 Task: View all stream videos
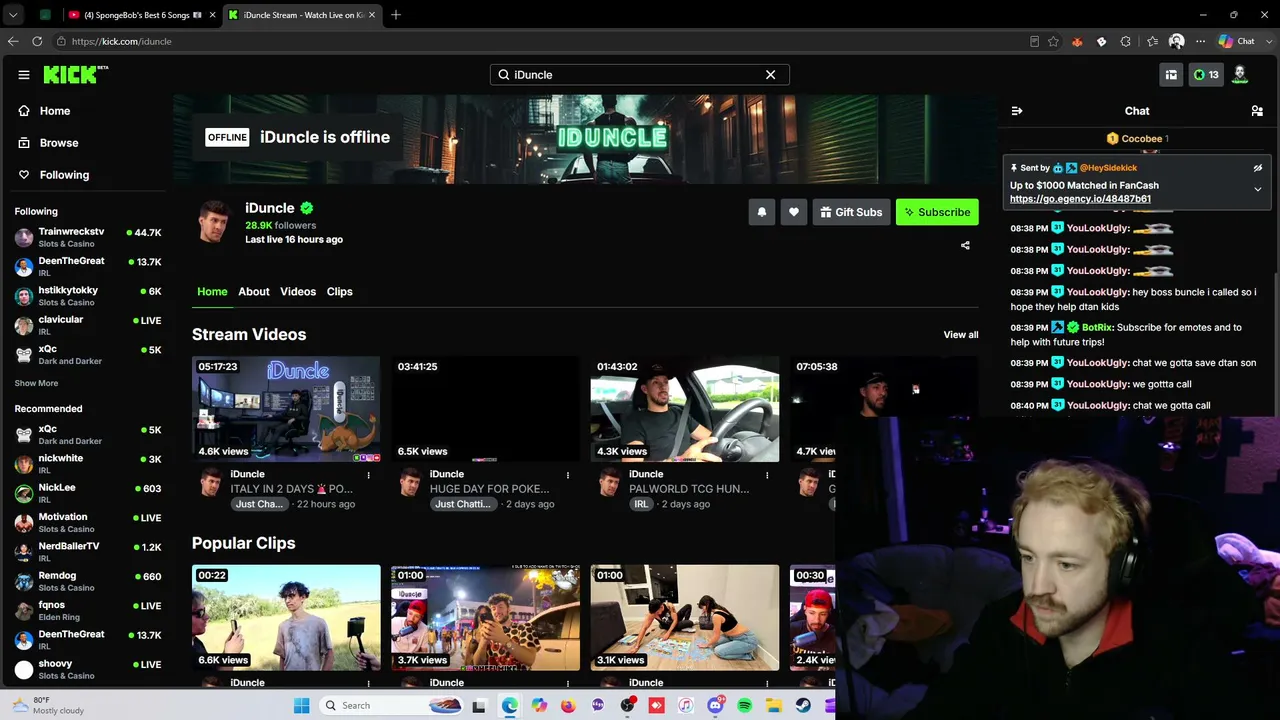[x=961, y=335]
